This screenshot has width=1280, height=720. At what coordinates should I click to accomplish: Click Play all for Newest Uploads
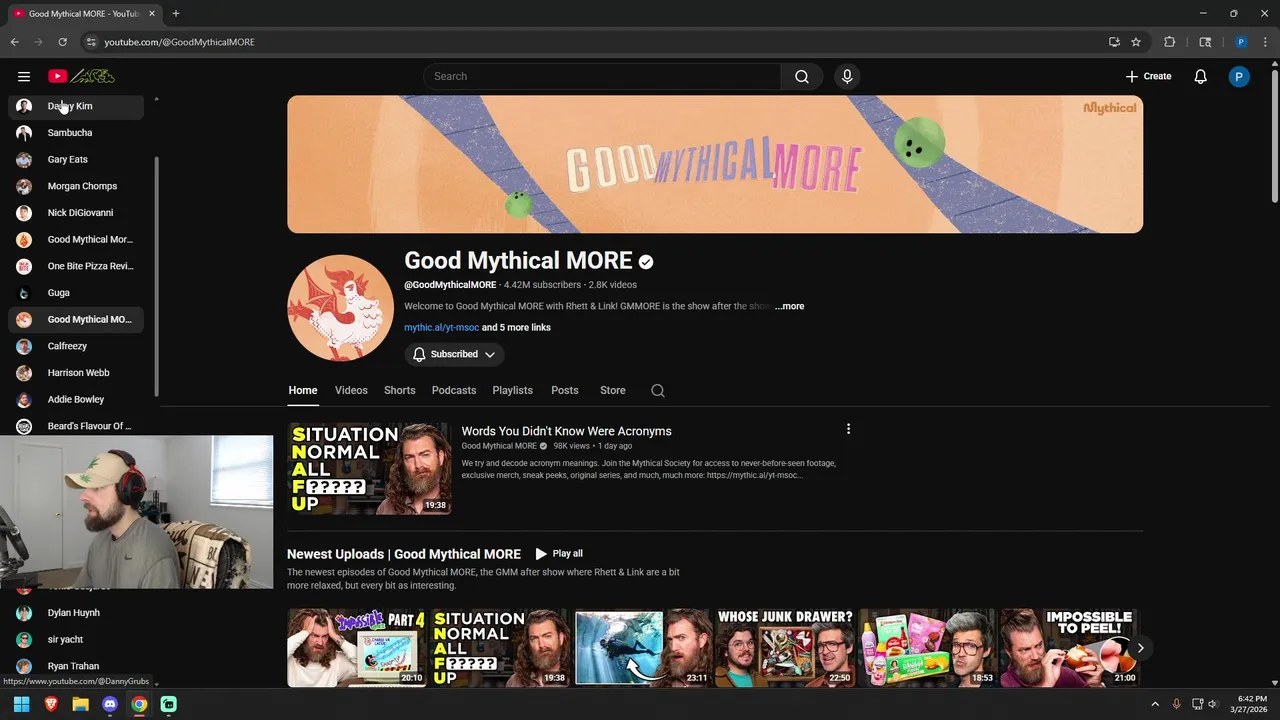558,553
